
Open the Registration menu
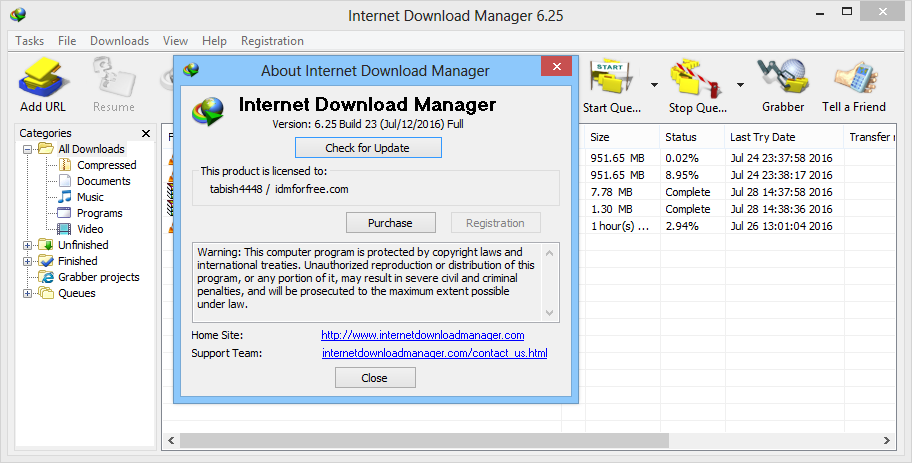click(x=272, y=41)
